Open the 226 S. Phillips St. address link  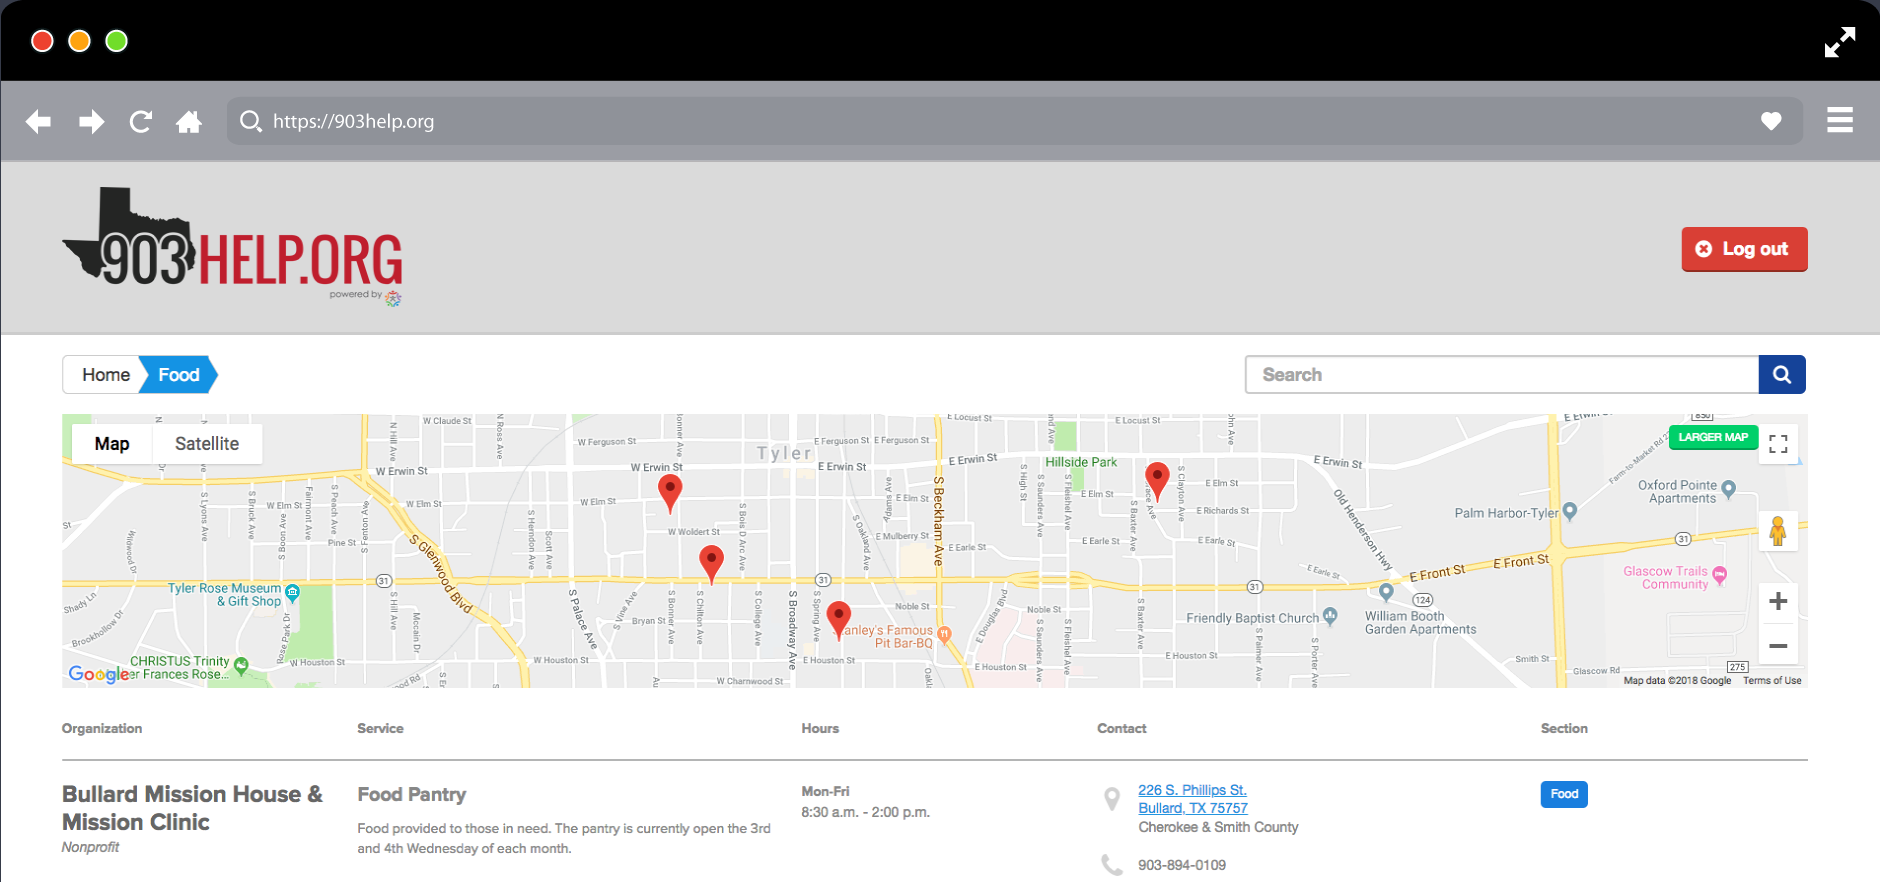coord(1192,790)
